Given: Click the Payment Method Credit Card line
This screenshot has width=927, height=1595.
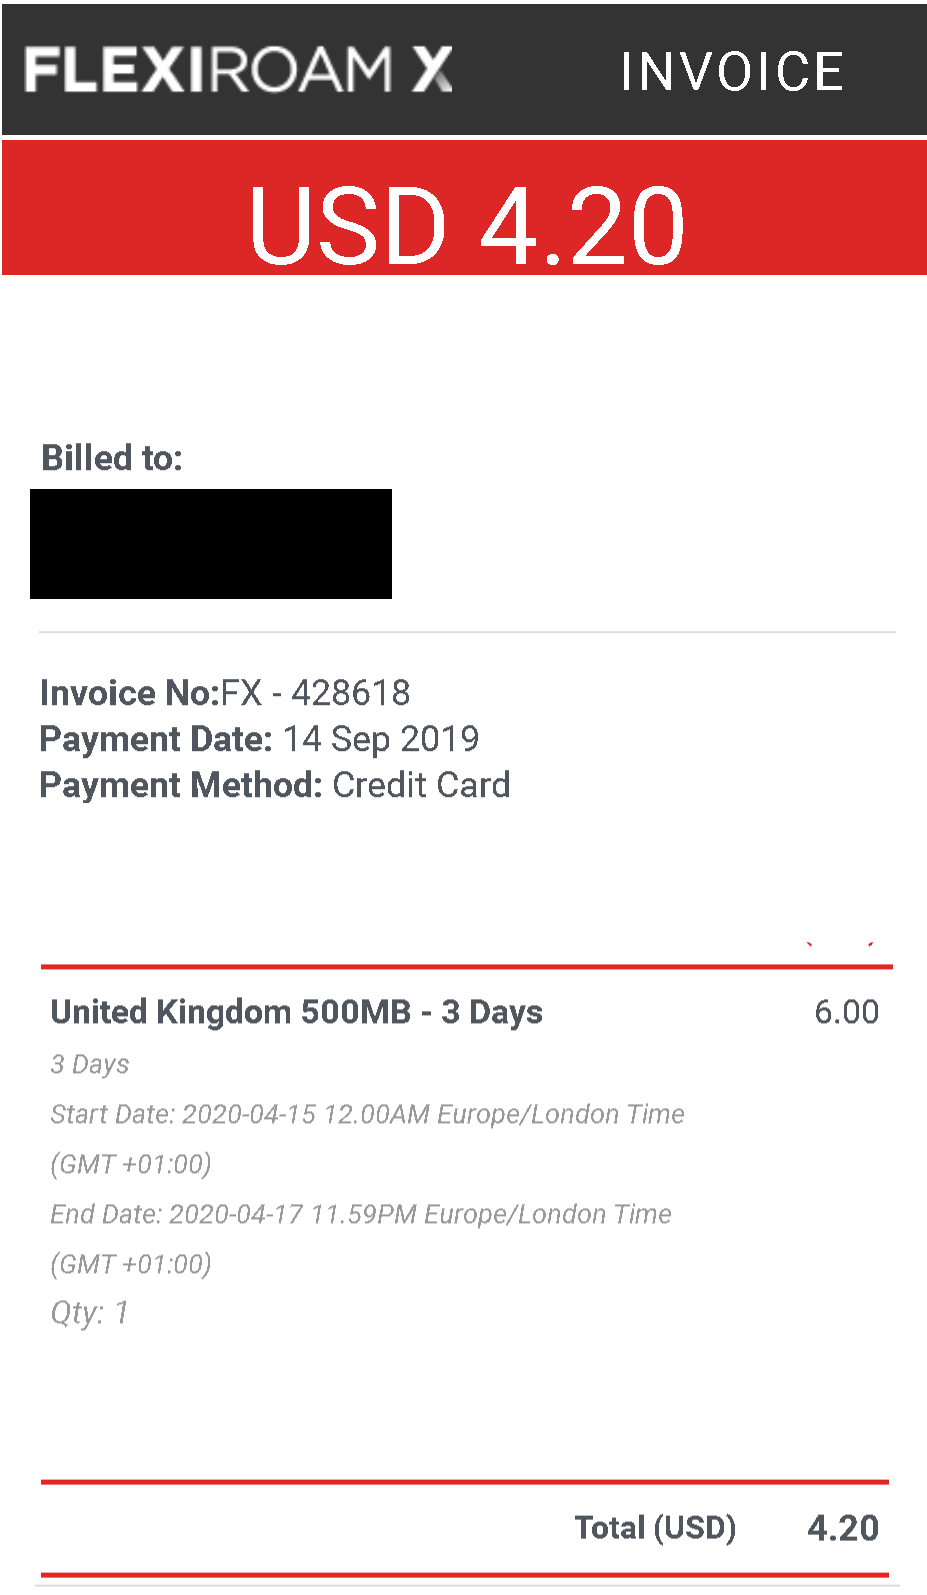Looking at the screenshot, I should [275, 785].
